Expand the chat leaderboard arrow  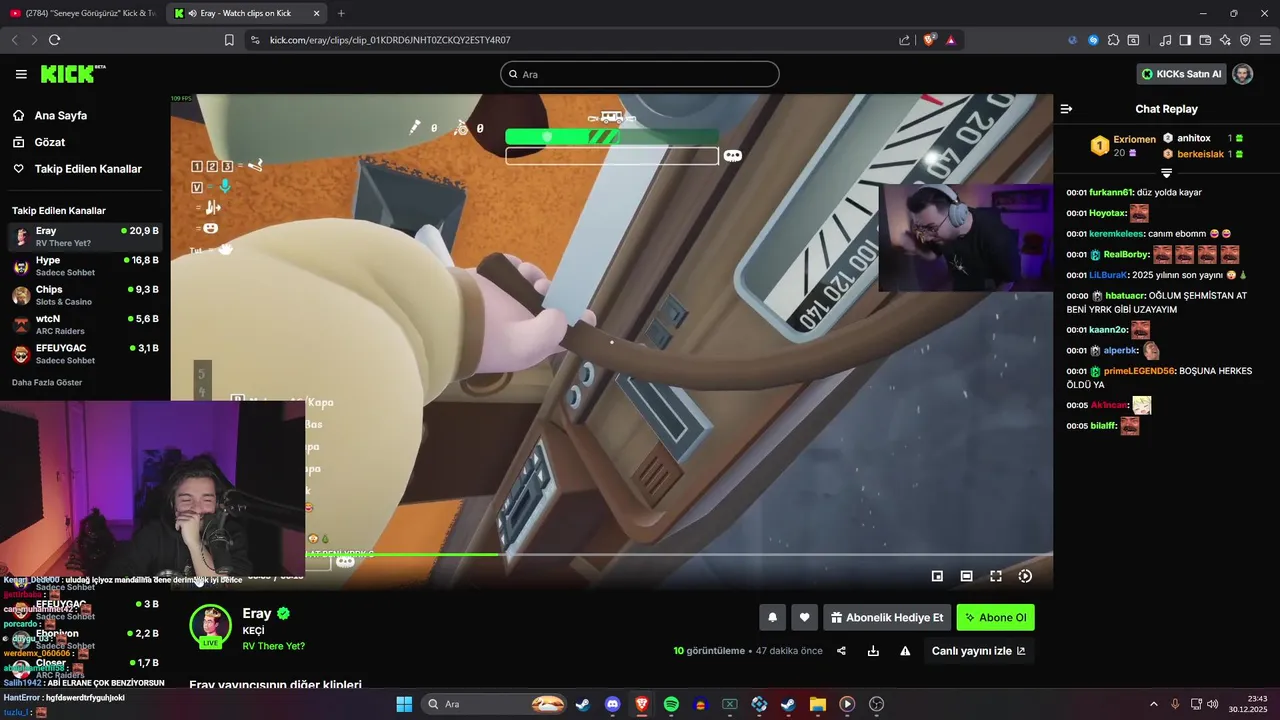[x=1166, y=174]
